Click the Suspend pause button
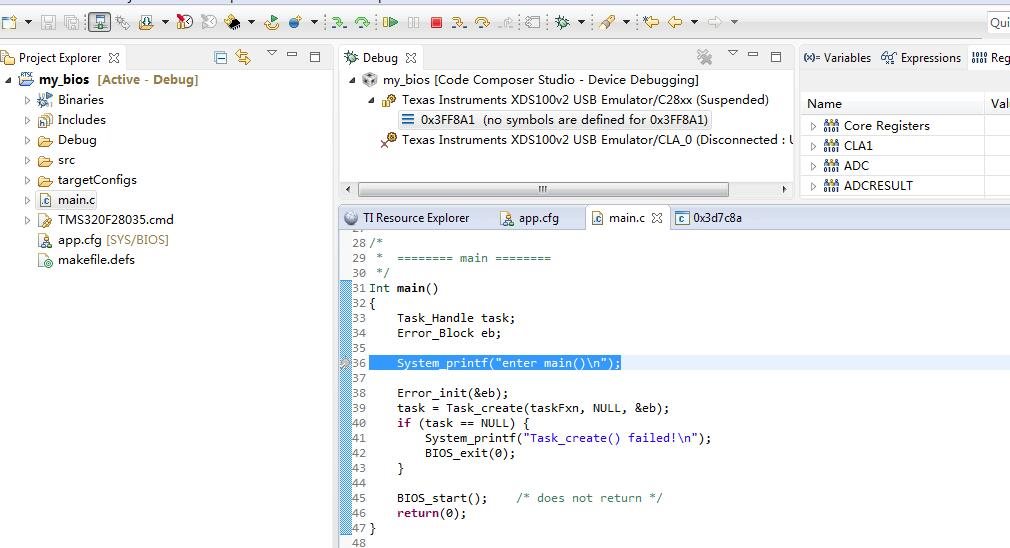 tap(414, 23)
